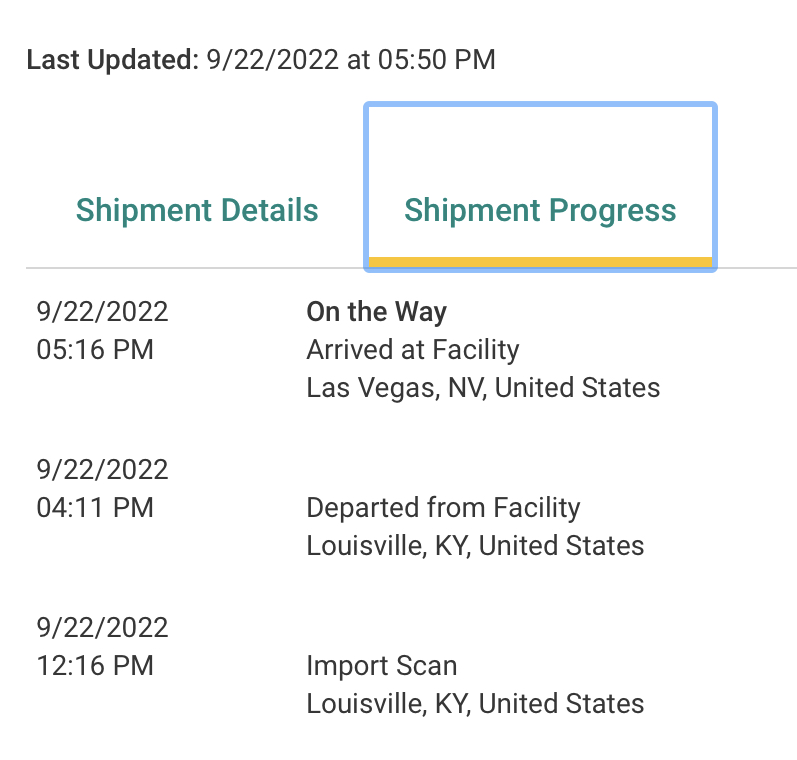Click the date above 12:16 PM
This screenshot has width=797, height=760.
coord(102,628)
